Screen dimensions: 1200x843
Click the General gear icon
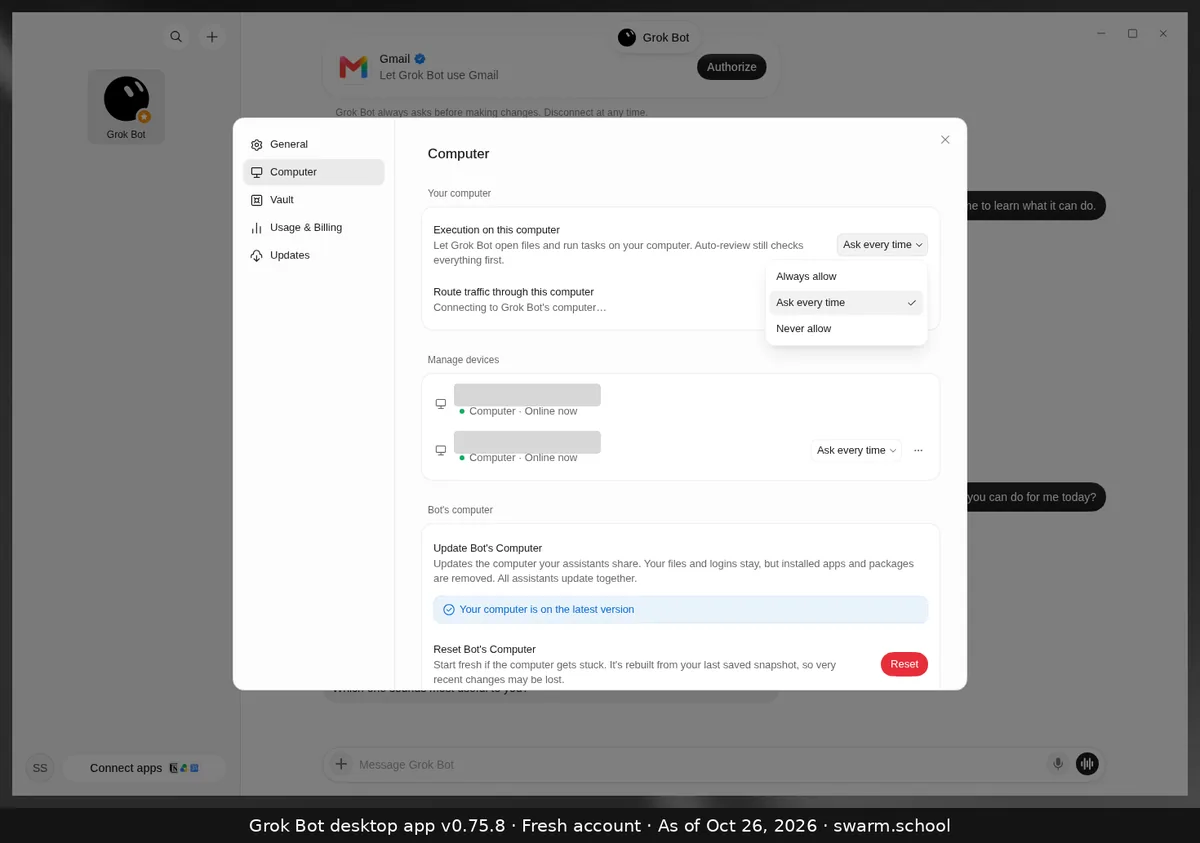257,145
